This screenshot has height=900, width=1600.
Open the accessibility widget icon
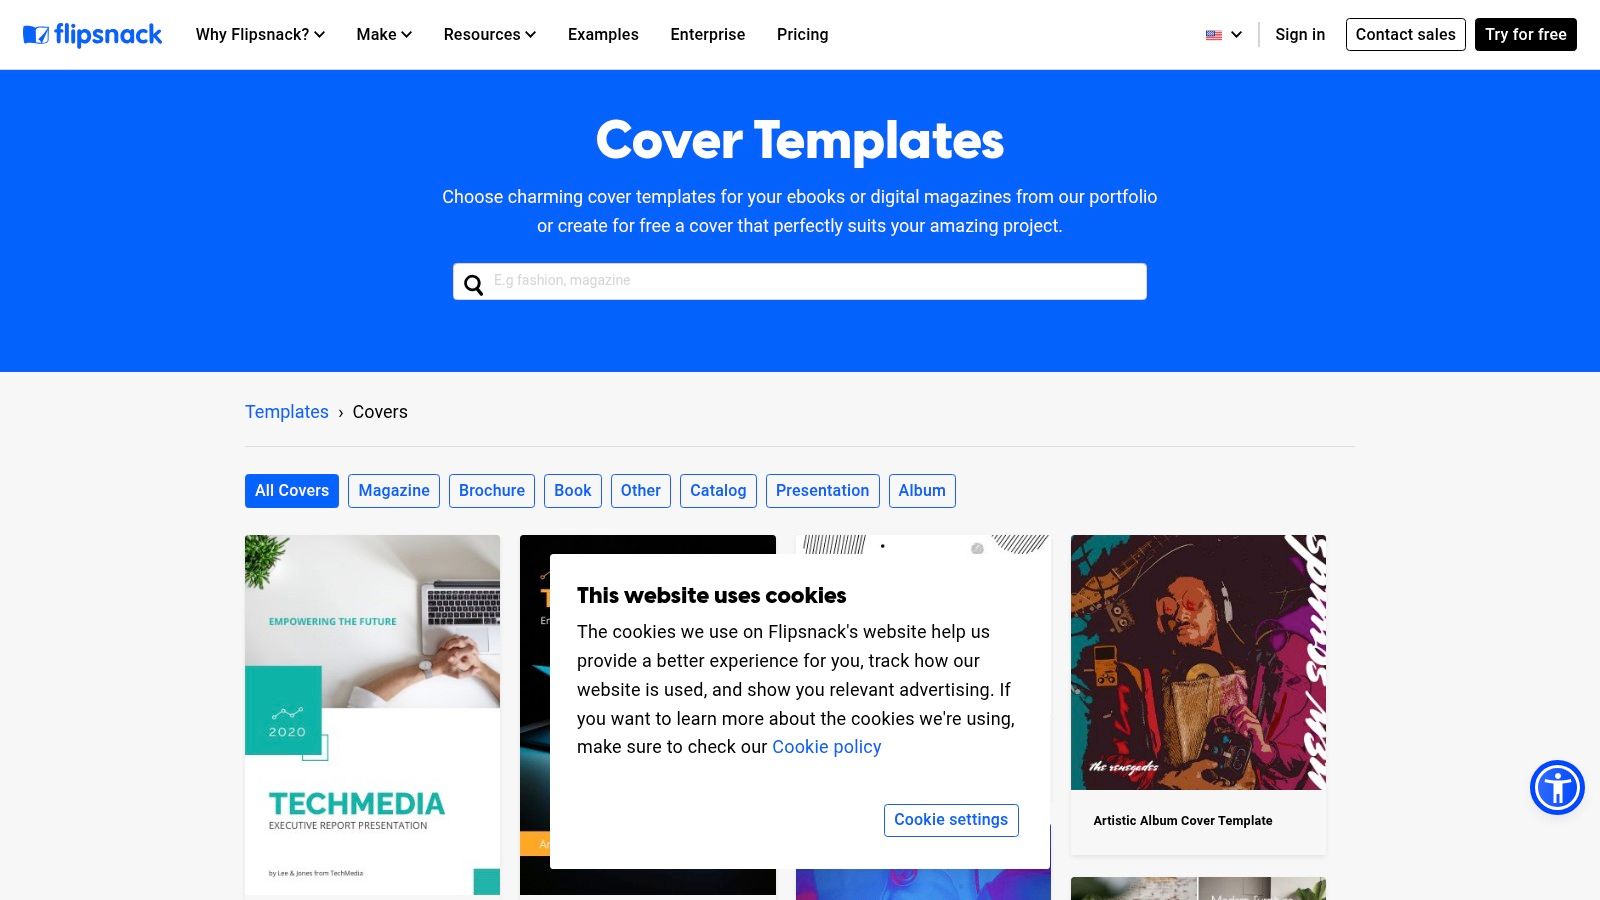click(x=1557, y=788)
